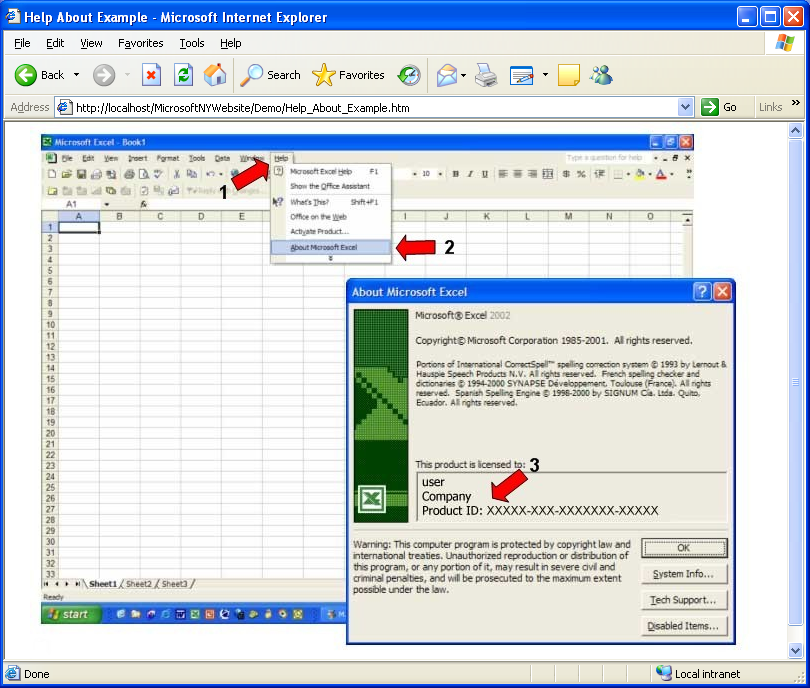The height and width of the screenshot is (688, 810).
Task: Click the Edit page icon in IE toolbar
Action: tap(522, 75)
